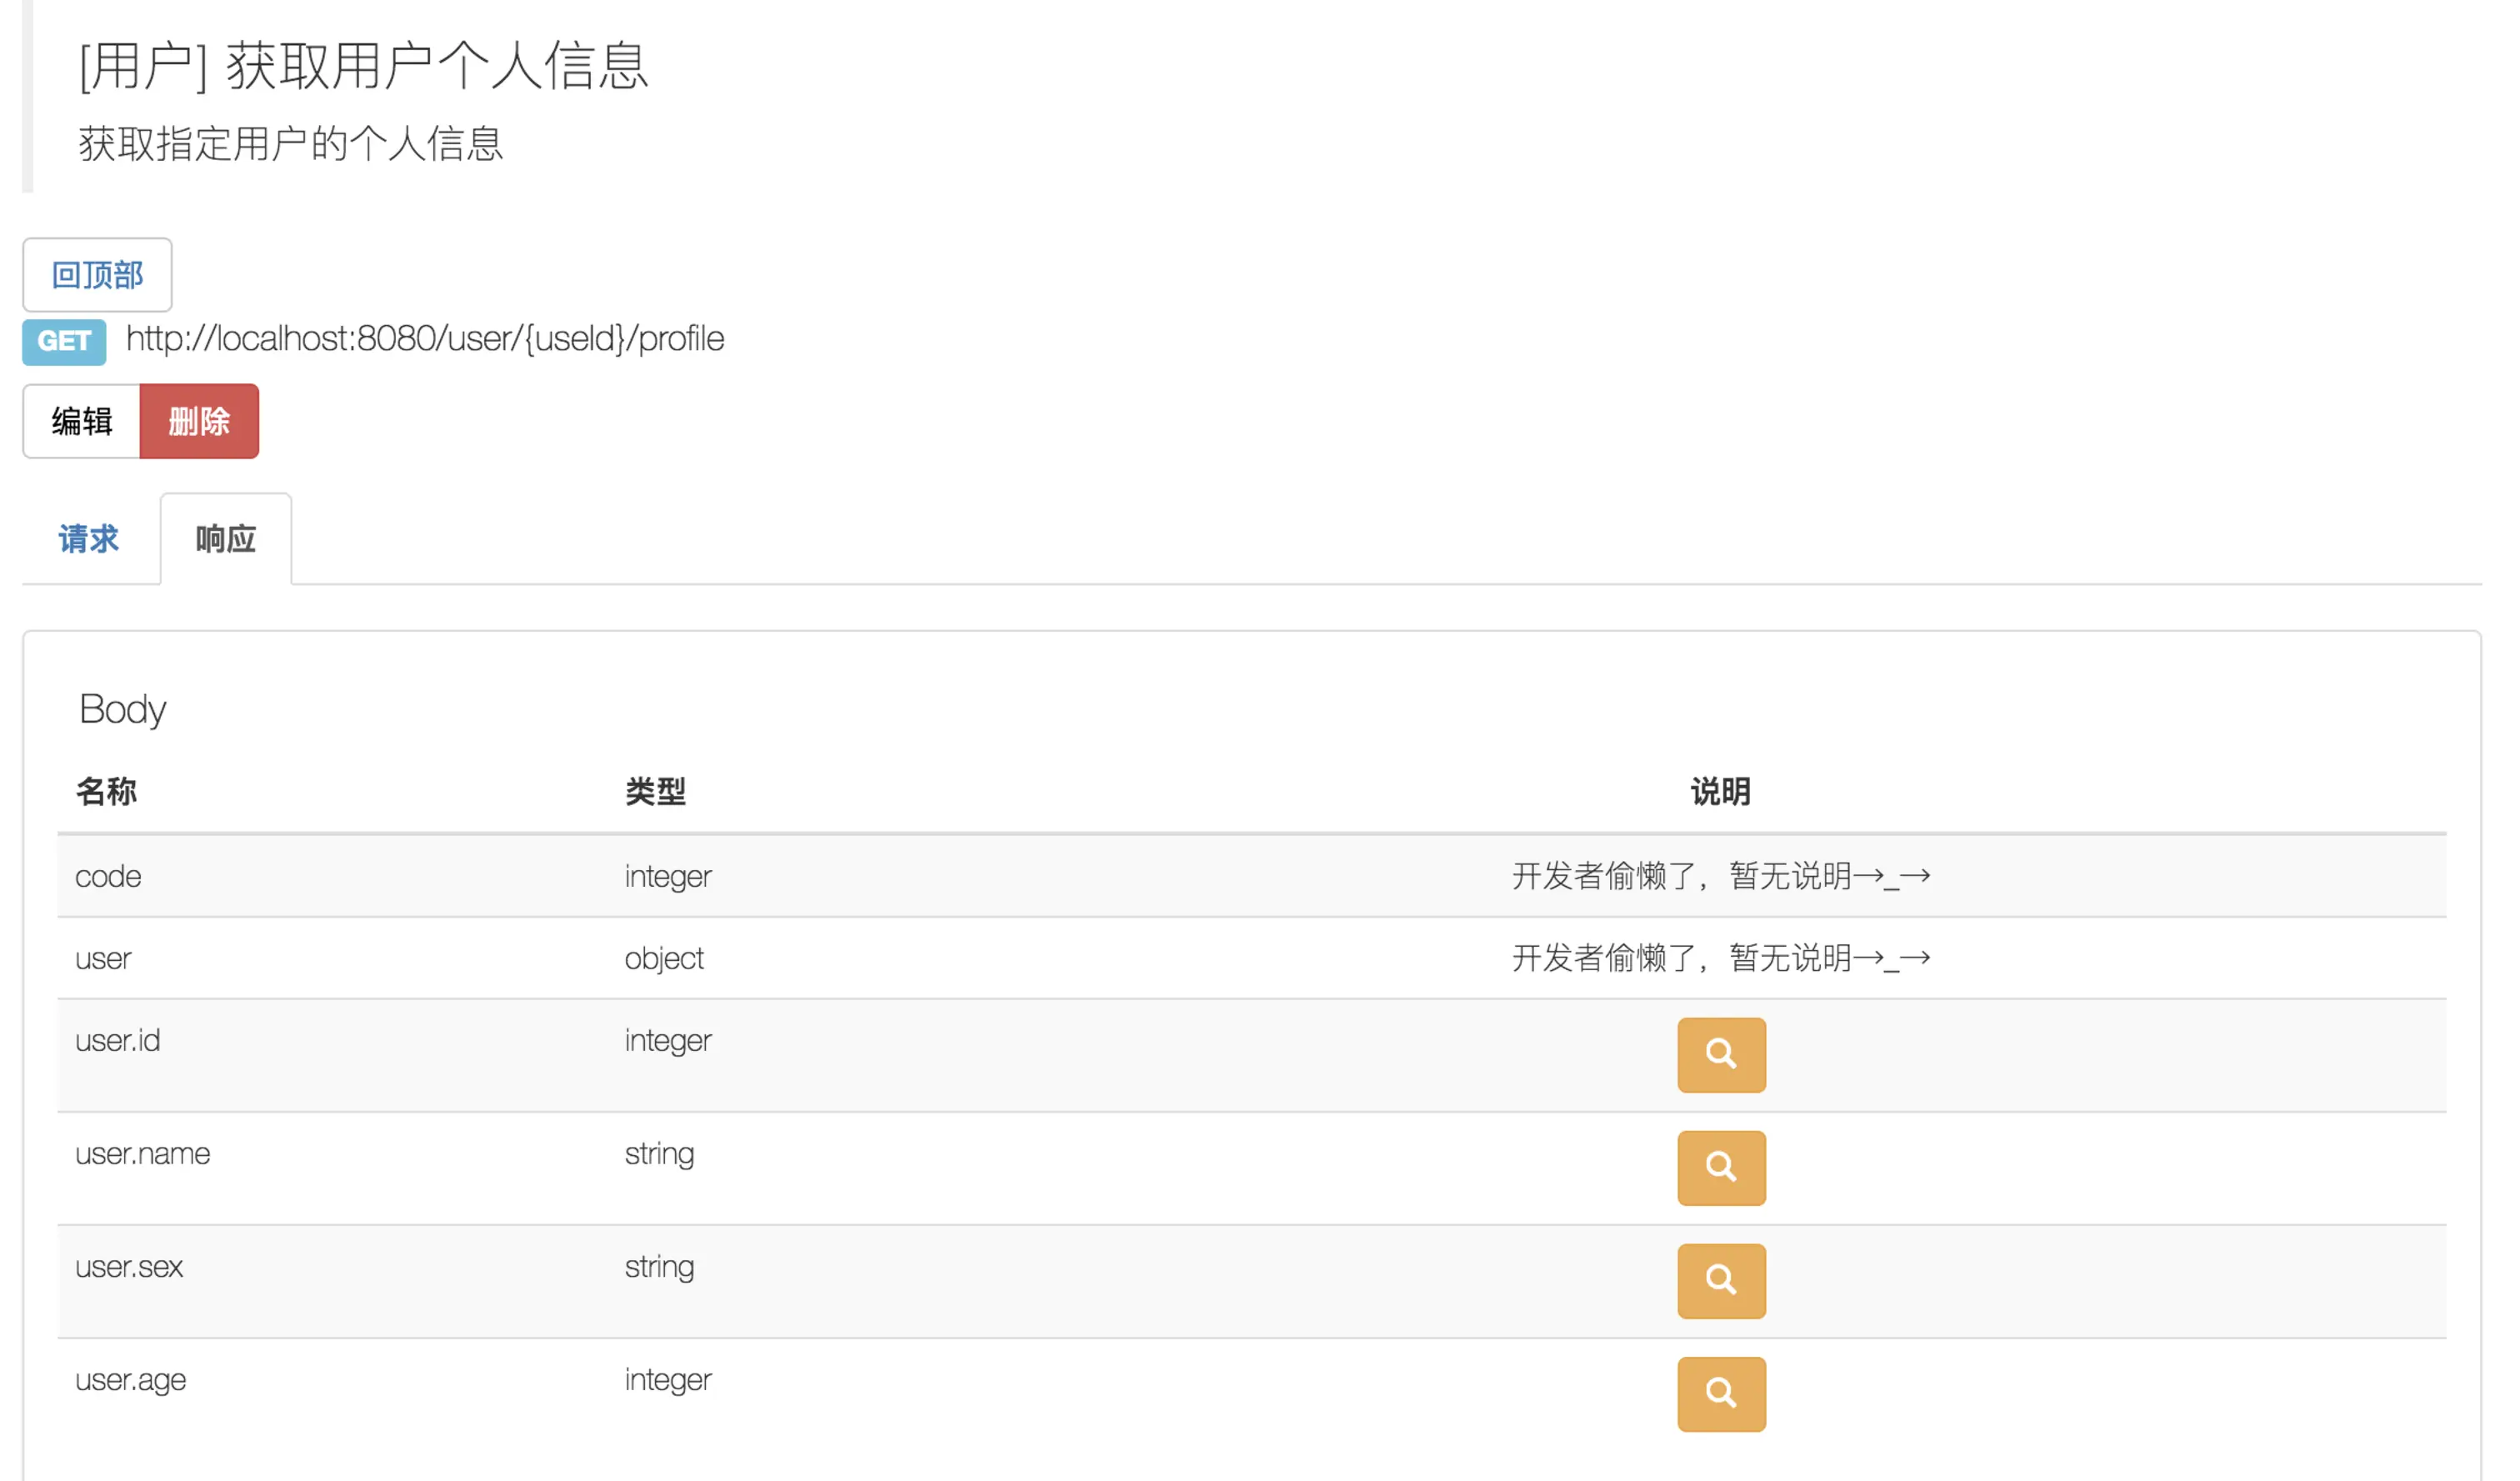
Task: Click magnifier icon in user.name row
Action: tap(1720, 1167)
